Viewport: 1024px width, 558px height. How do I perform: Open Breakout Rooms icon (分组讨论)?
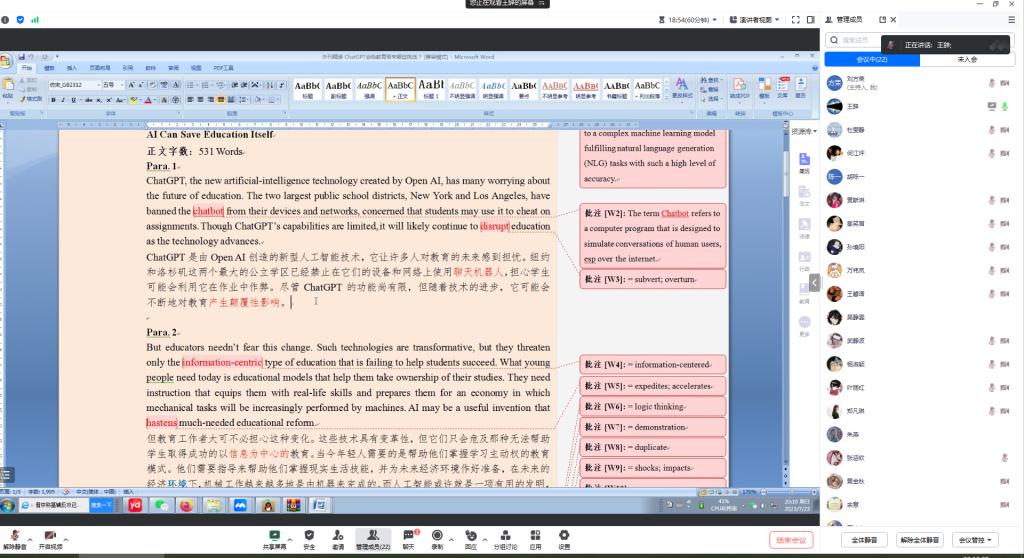pyautogui.click(x=506, y=536)
